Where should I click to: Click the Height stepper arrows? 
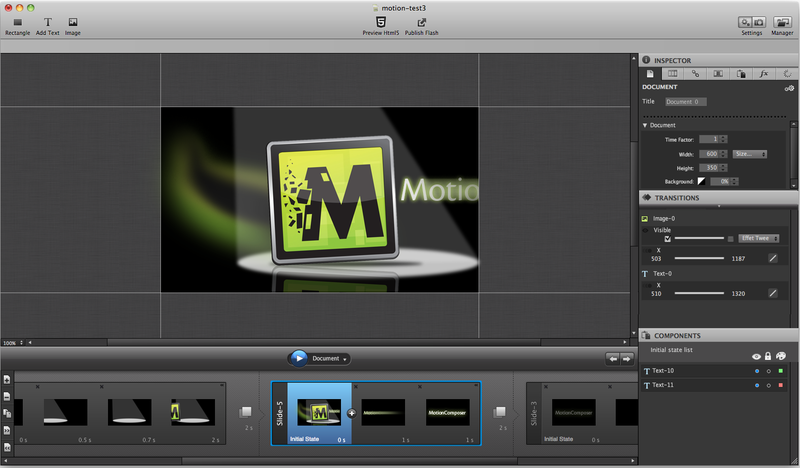723,168
